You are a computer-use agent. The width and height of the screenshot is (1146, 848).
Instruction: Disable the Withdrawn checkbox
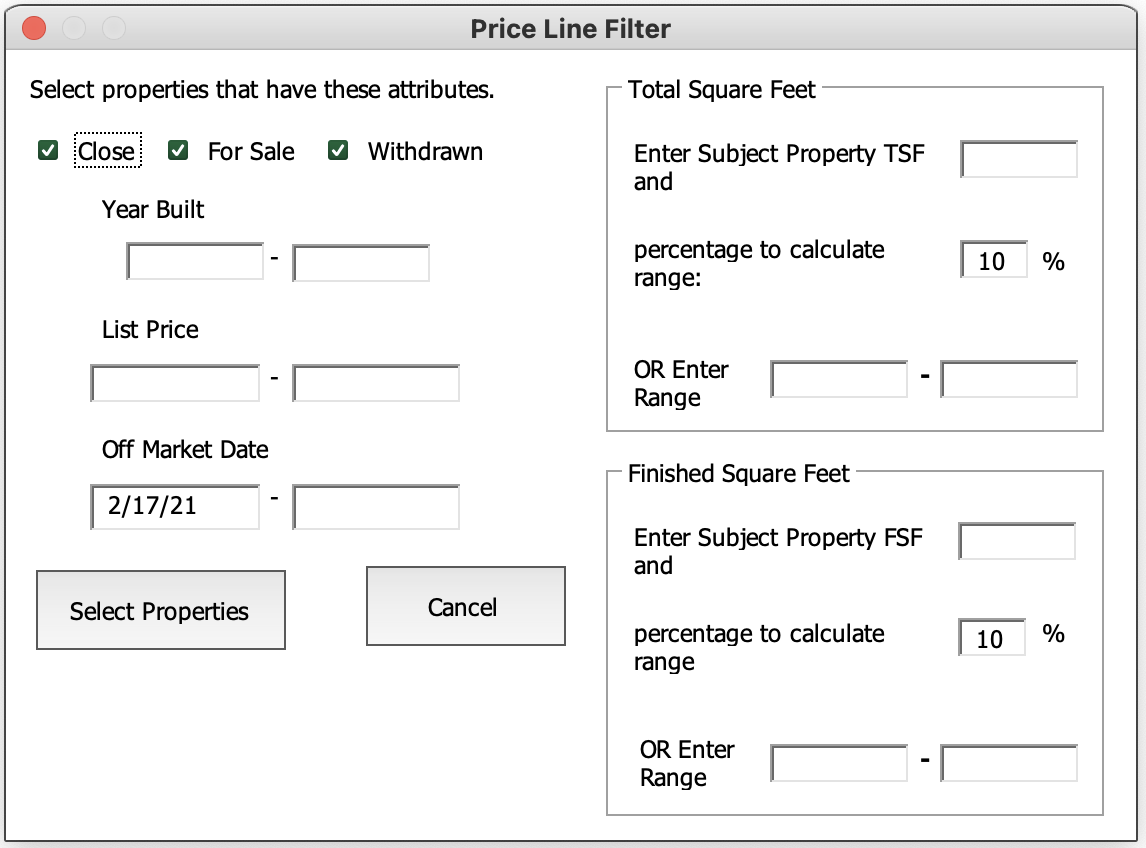[x=338, y=151]
